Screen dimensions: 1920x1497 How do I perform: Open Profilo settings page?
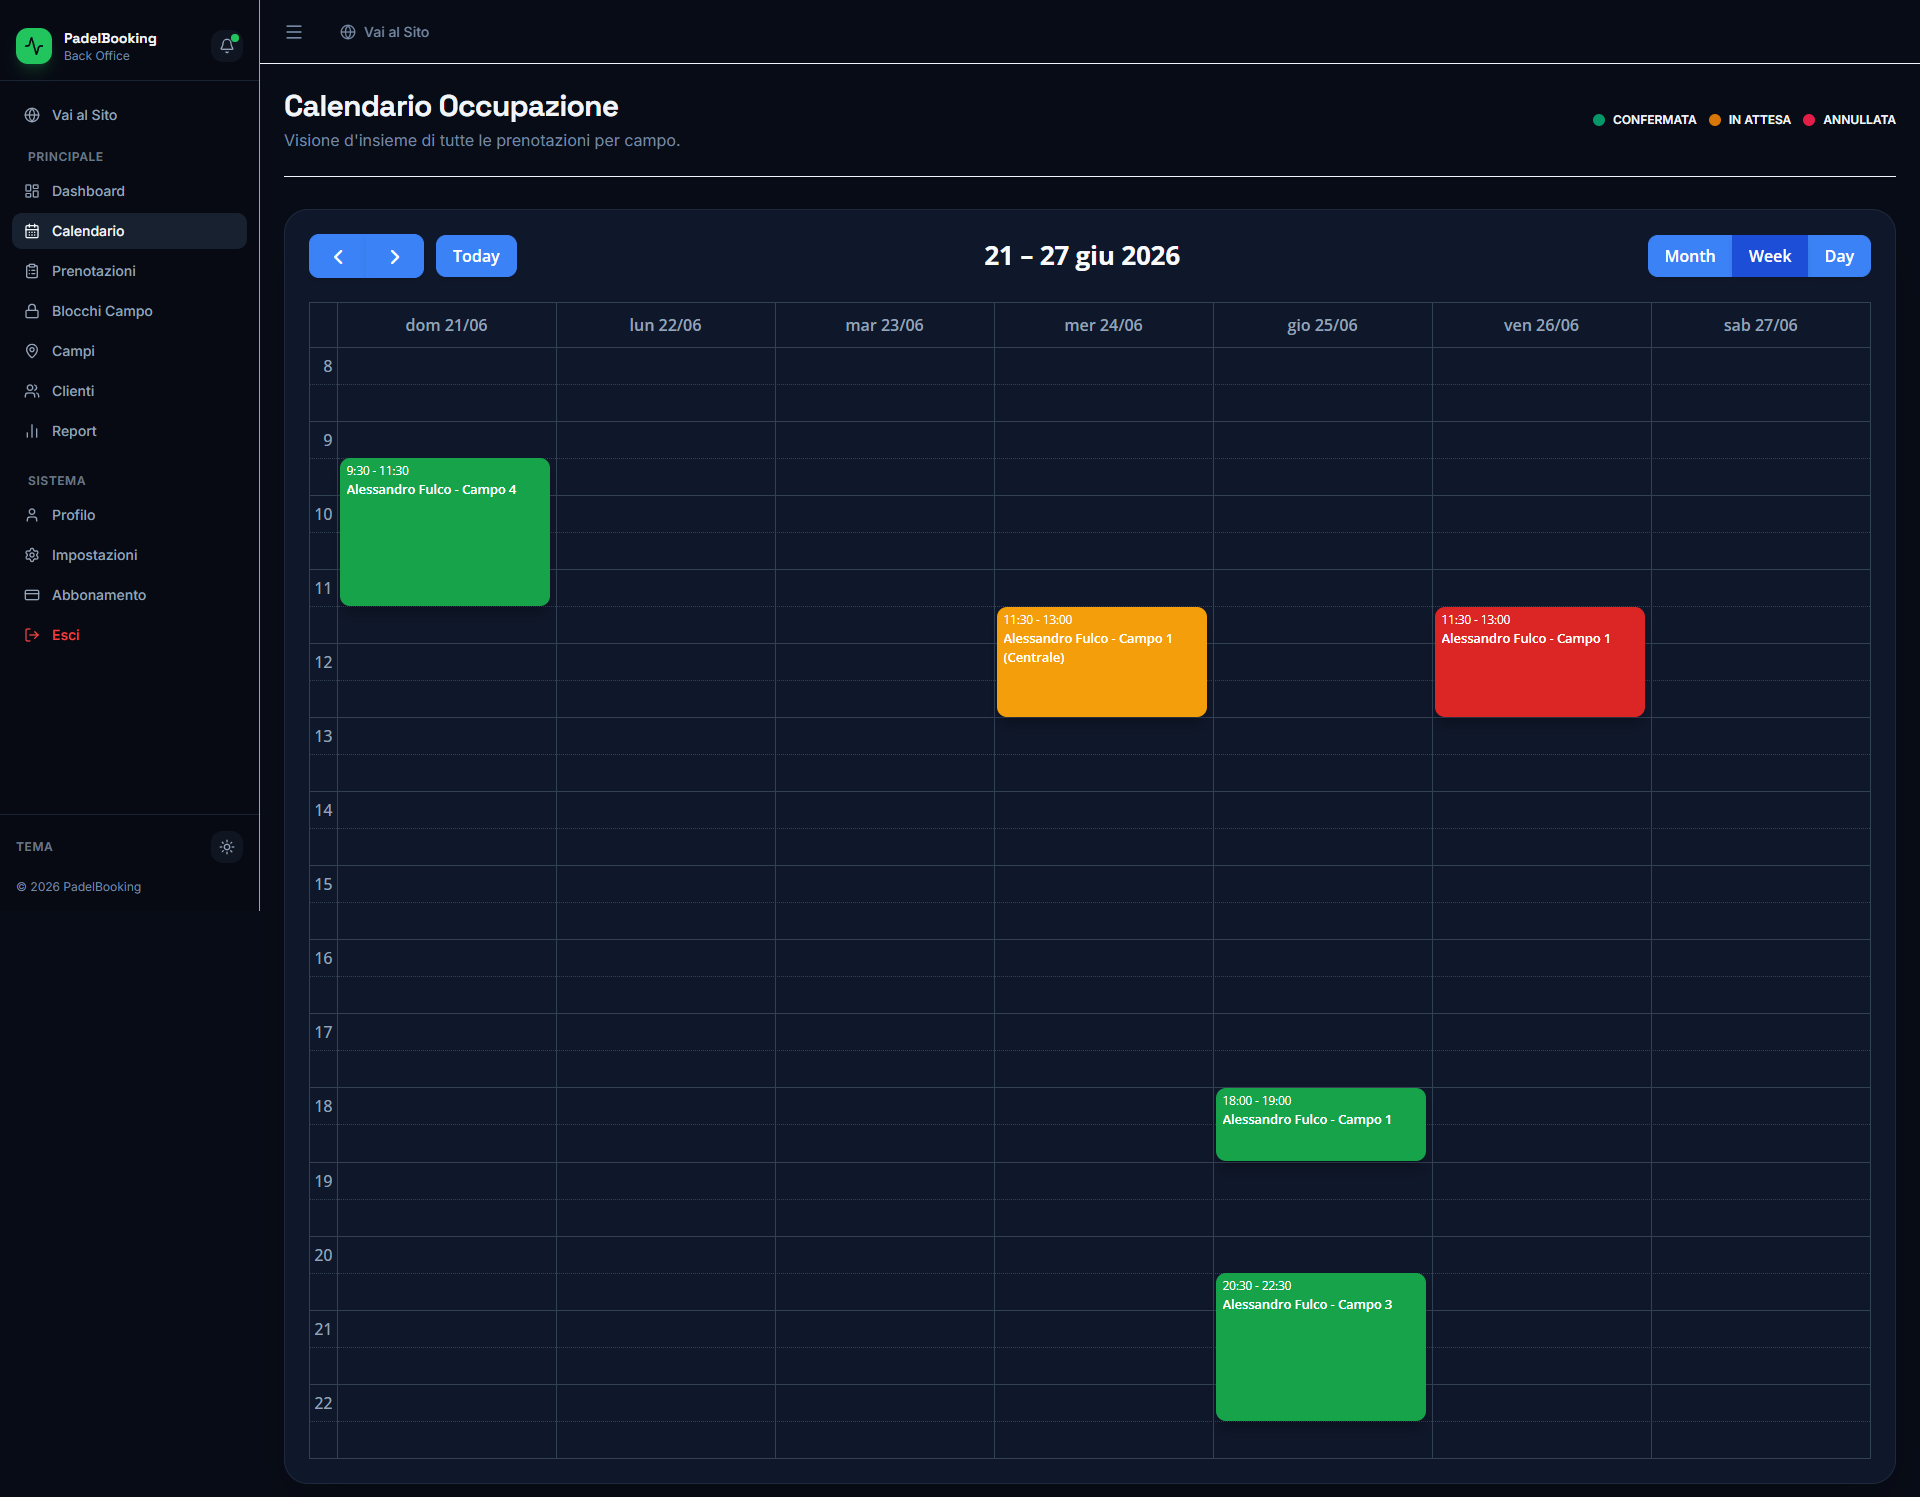pos(129,515)
